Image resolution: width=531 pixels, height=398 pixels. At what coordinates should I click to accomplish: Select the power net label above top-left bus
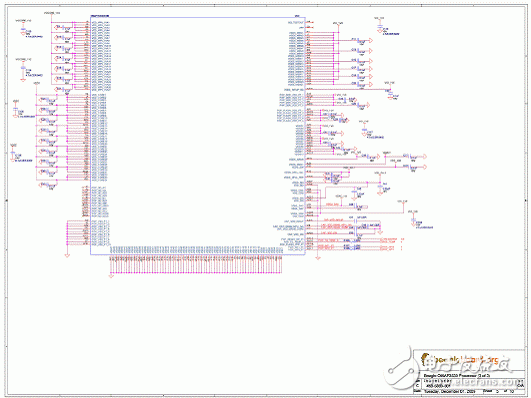(x=52, y=13)
